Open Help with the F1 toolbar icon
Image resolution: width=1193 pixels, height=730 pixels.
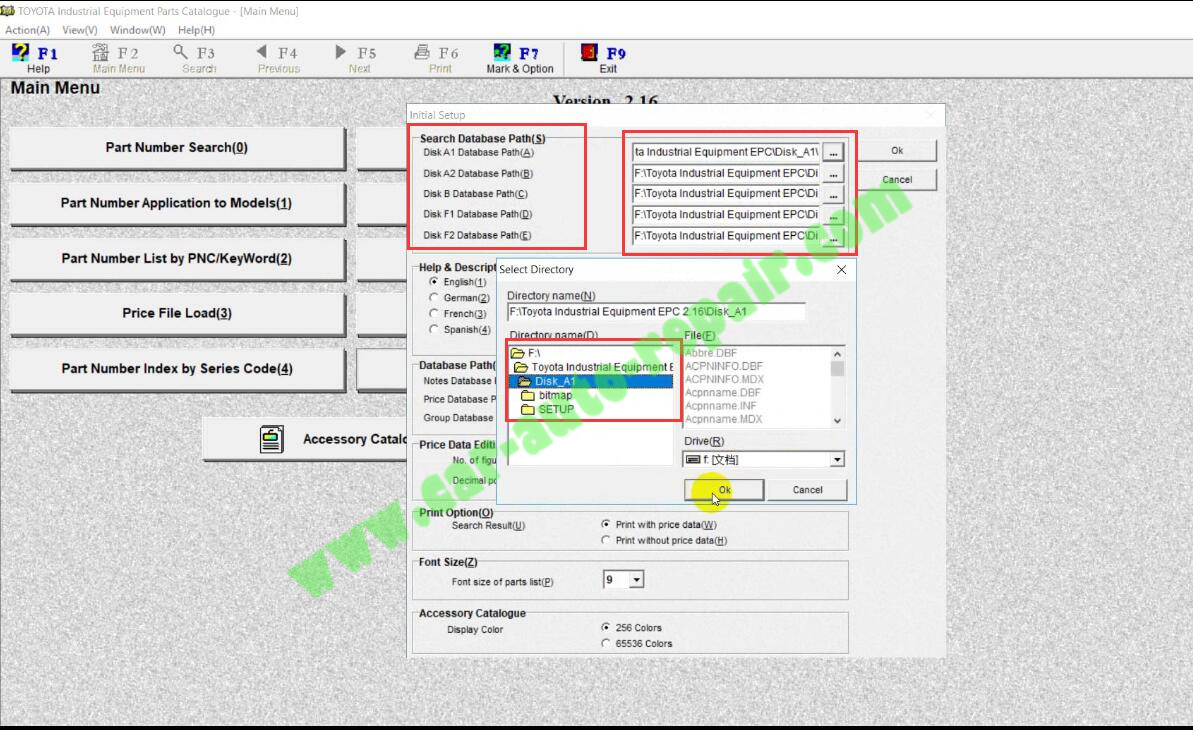click(21, 52)
